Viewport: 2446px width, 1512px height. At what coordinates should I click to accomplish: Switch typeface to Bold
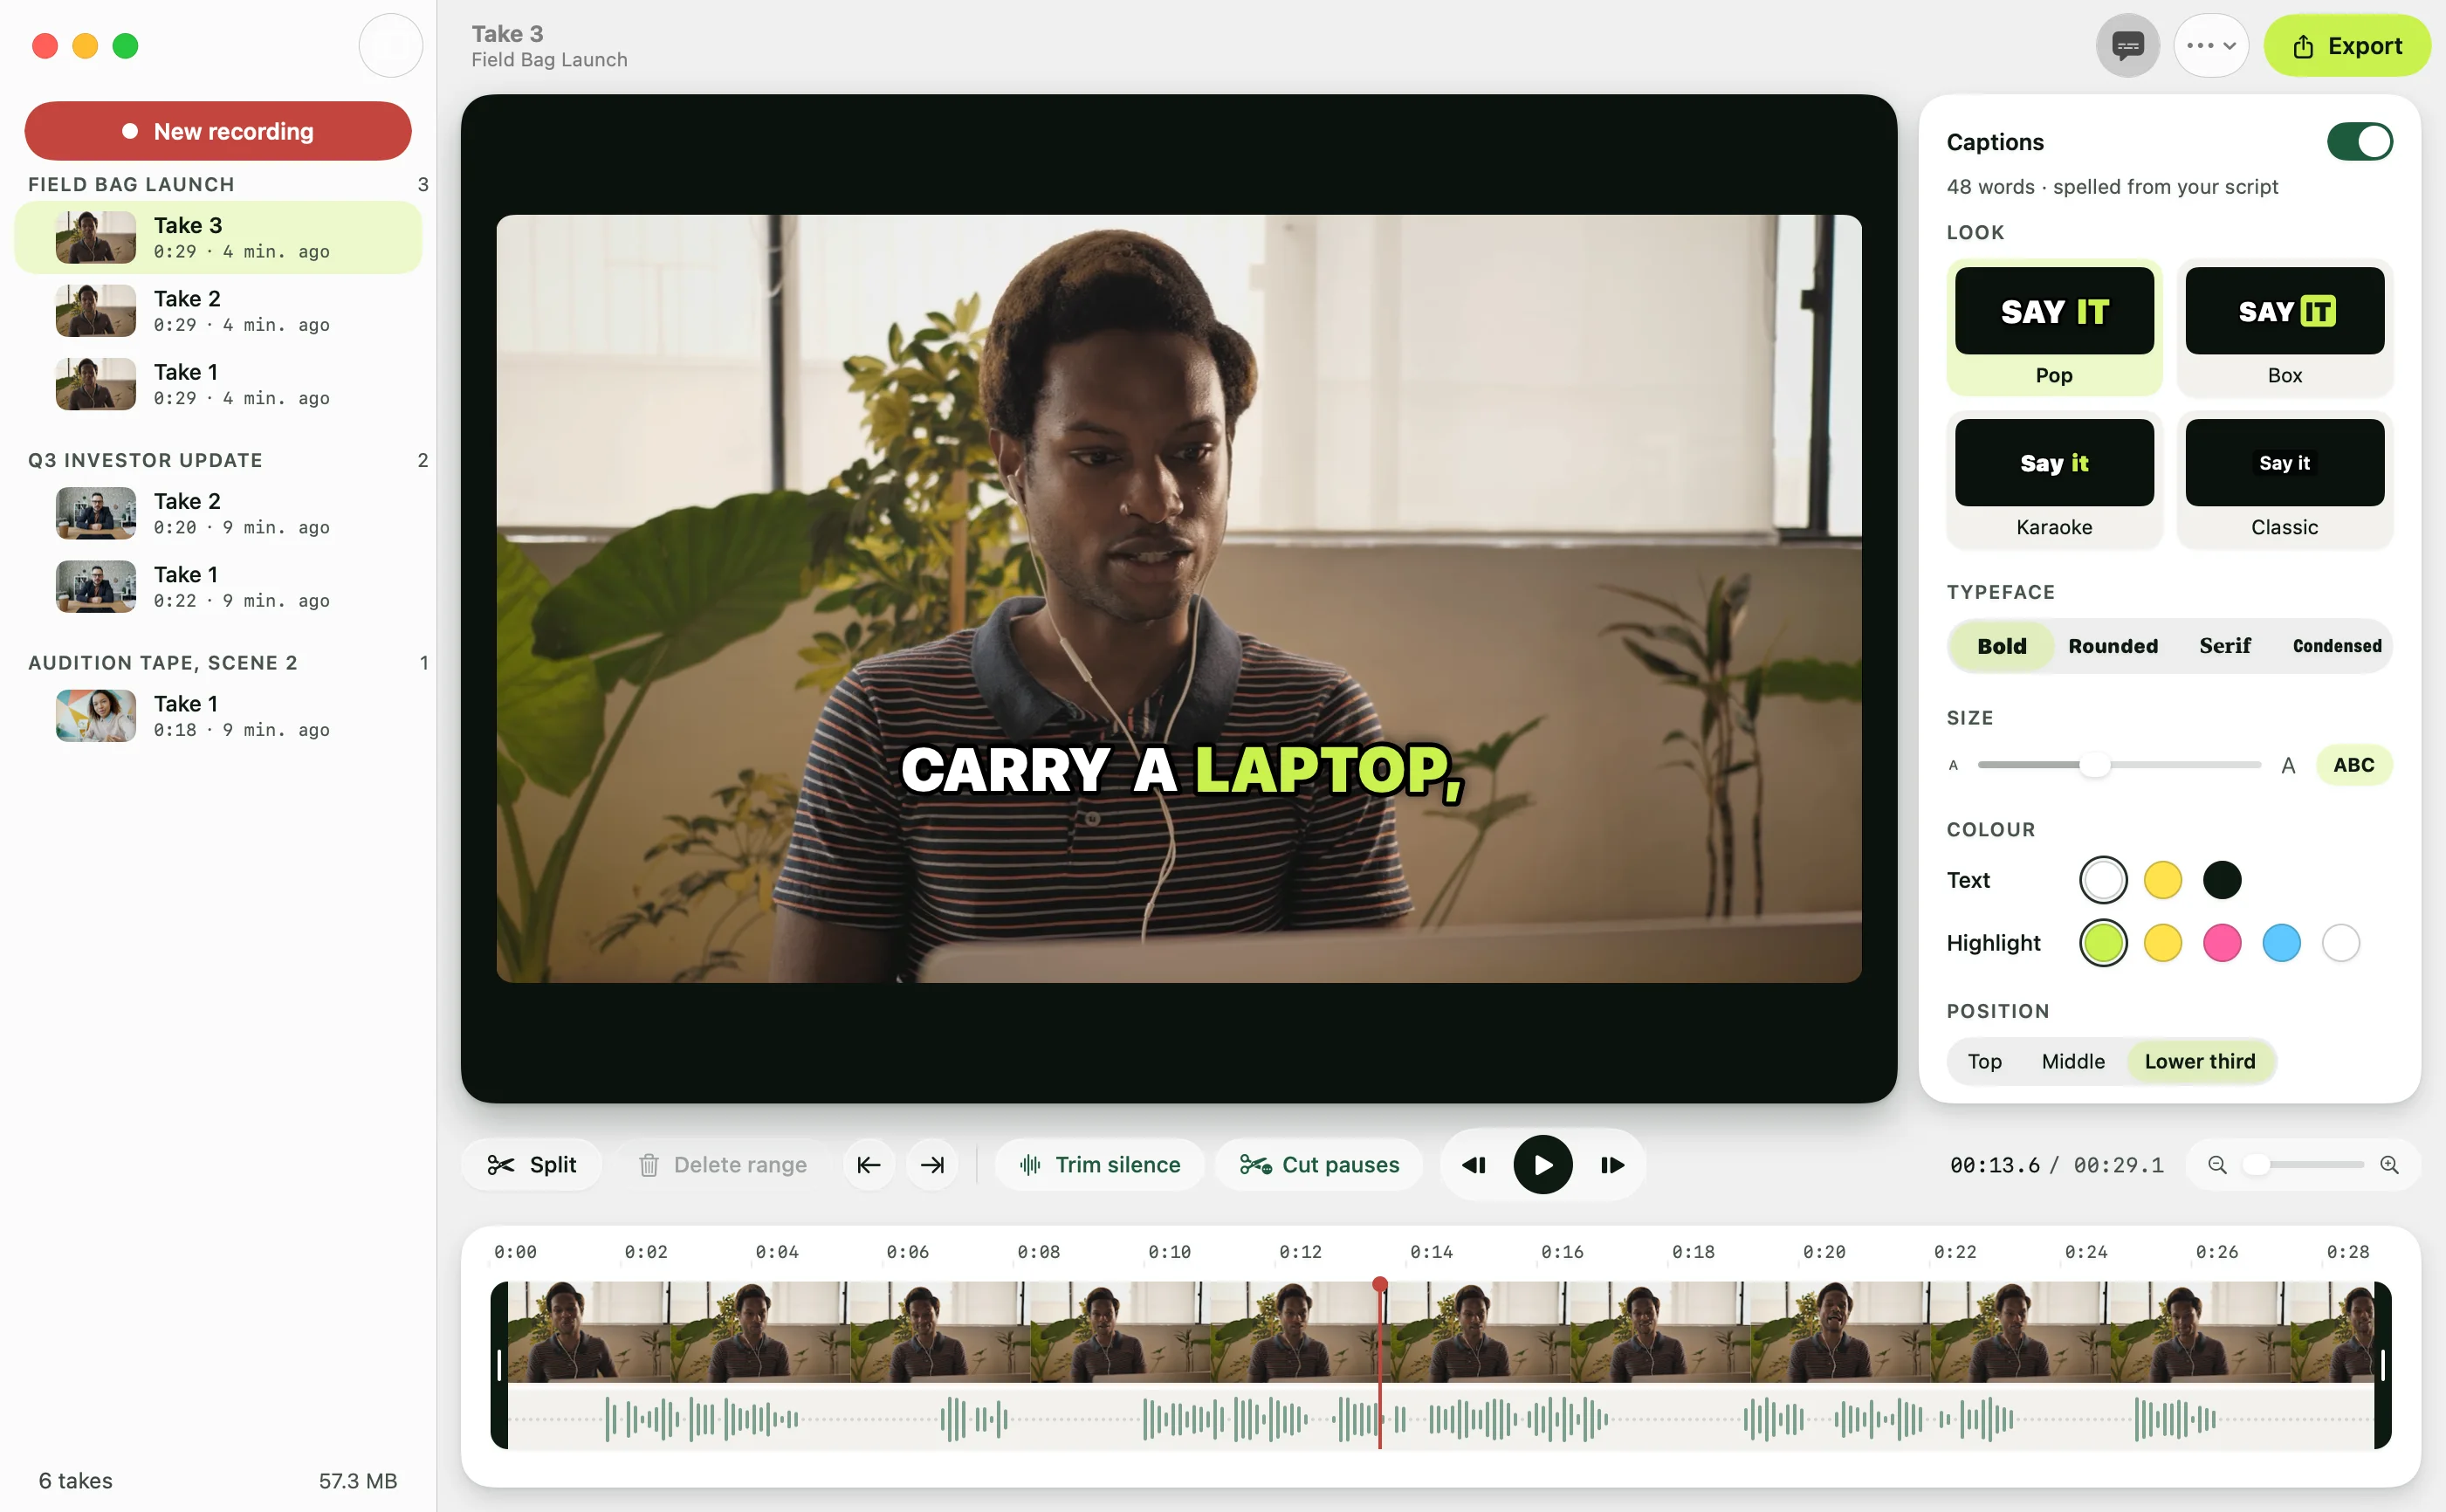pos(2001,646)
